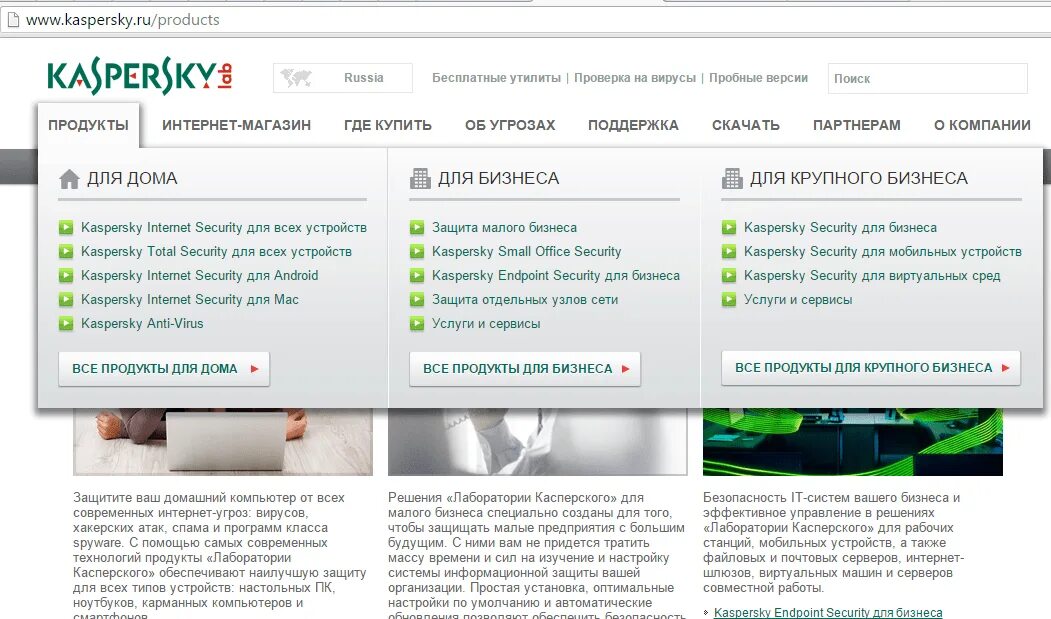Open the Защита малого бизнеса link

[x=504, y=228]
